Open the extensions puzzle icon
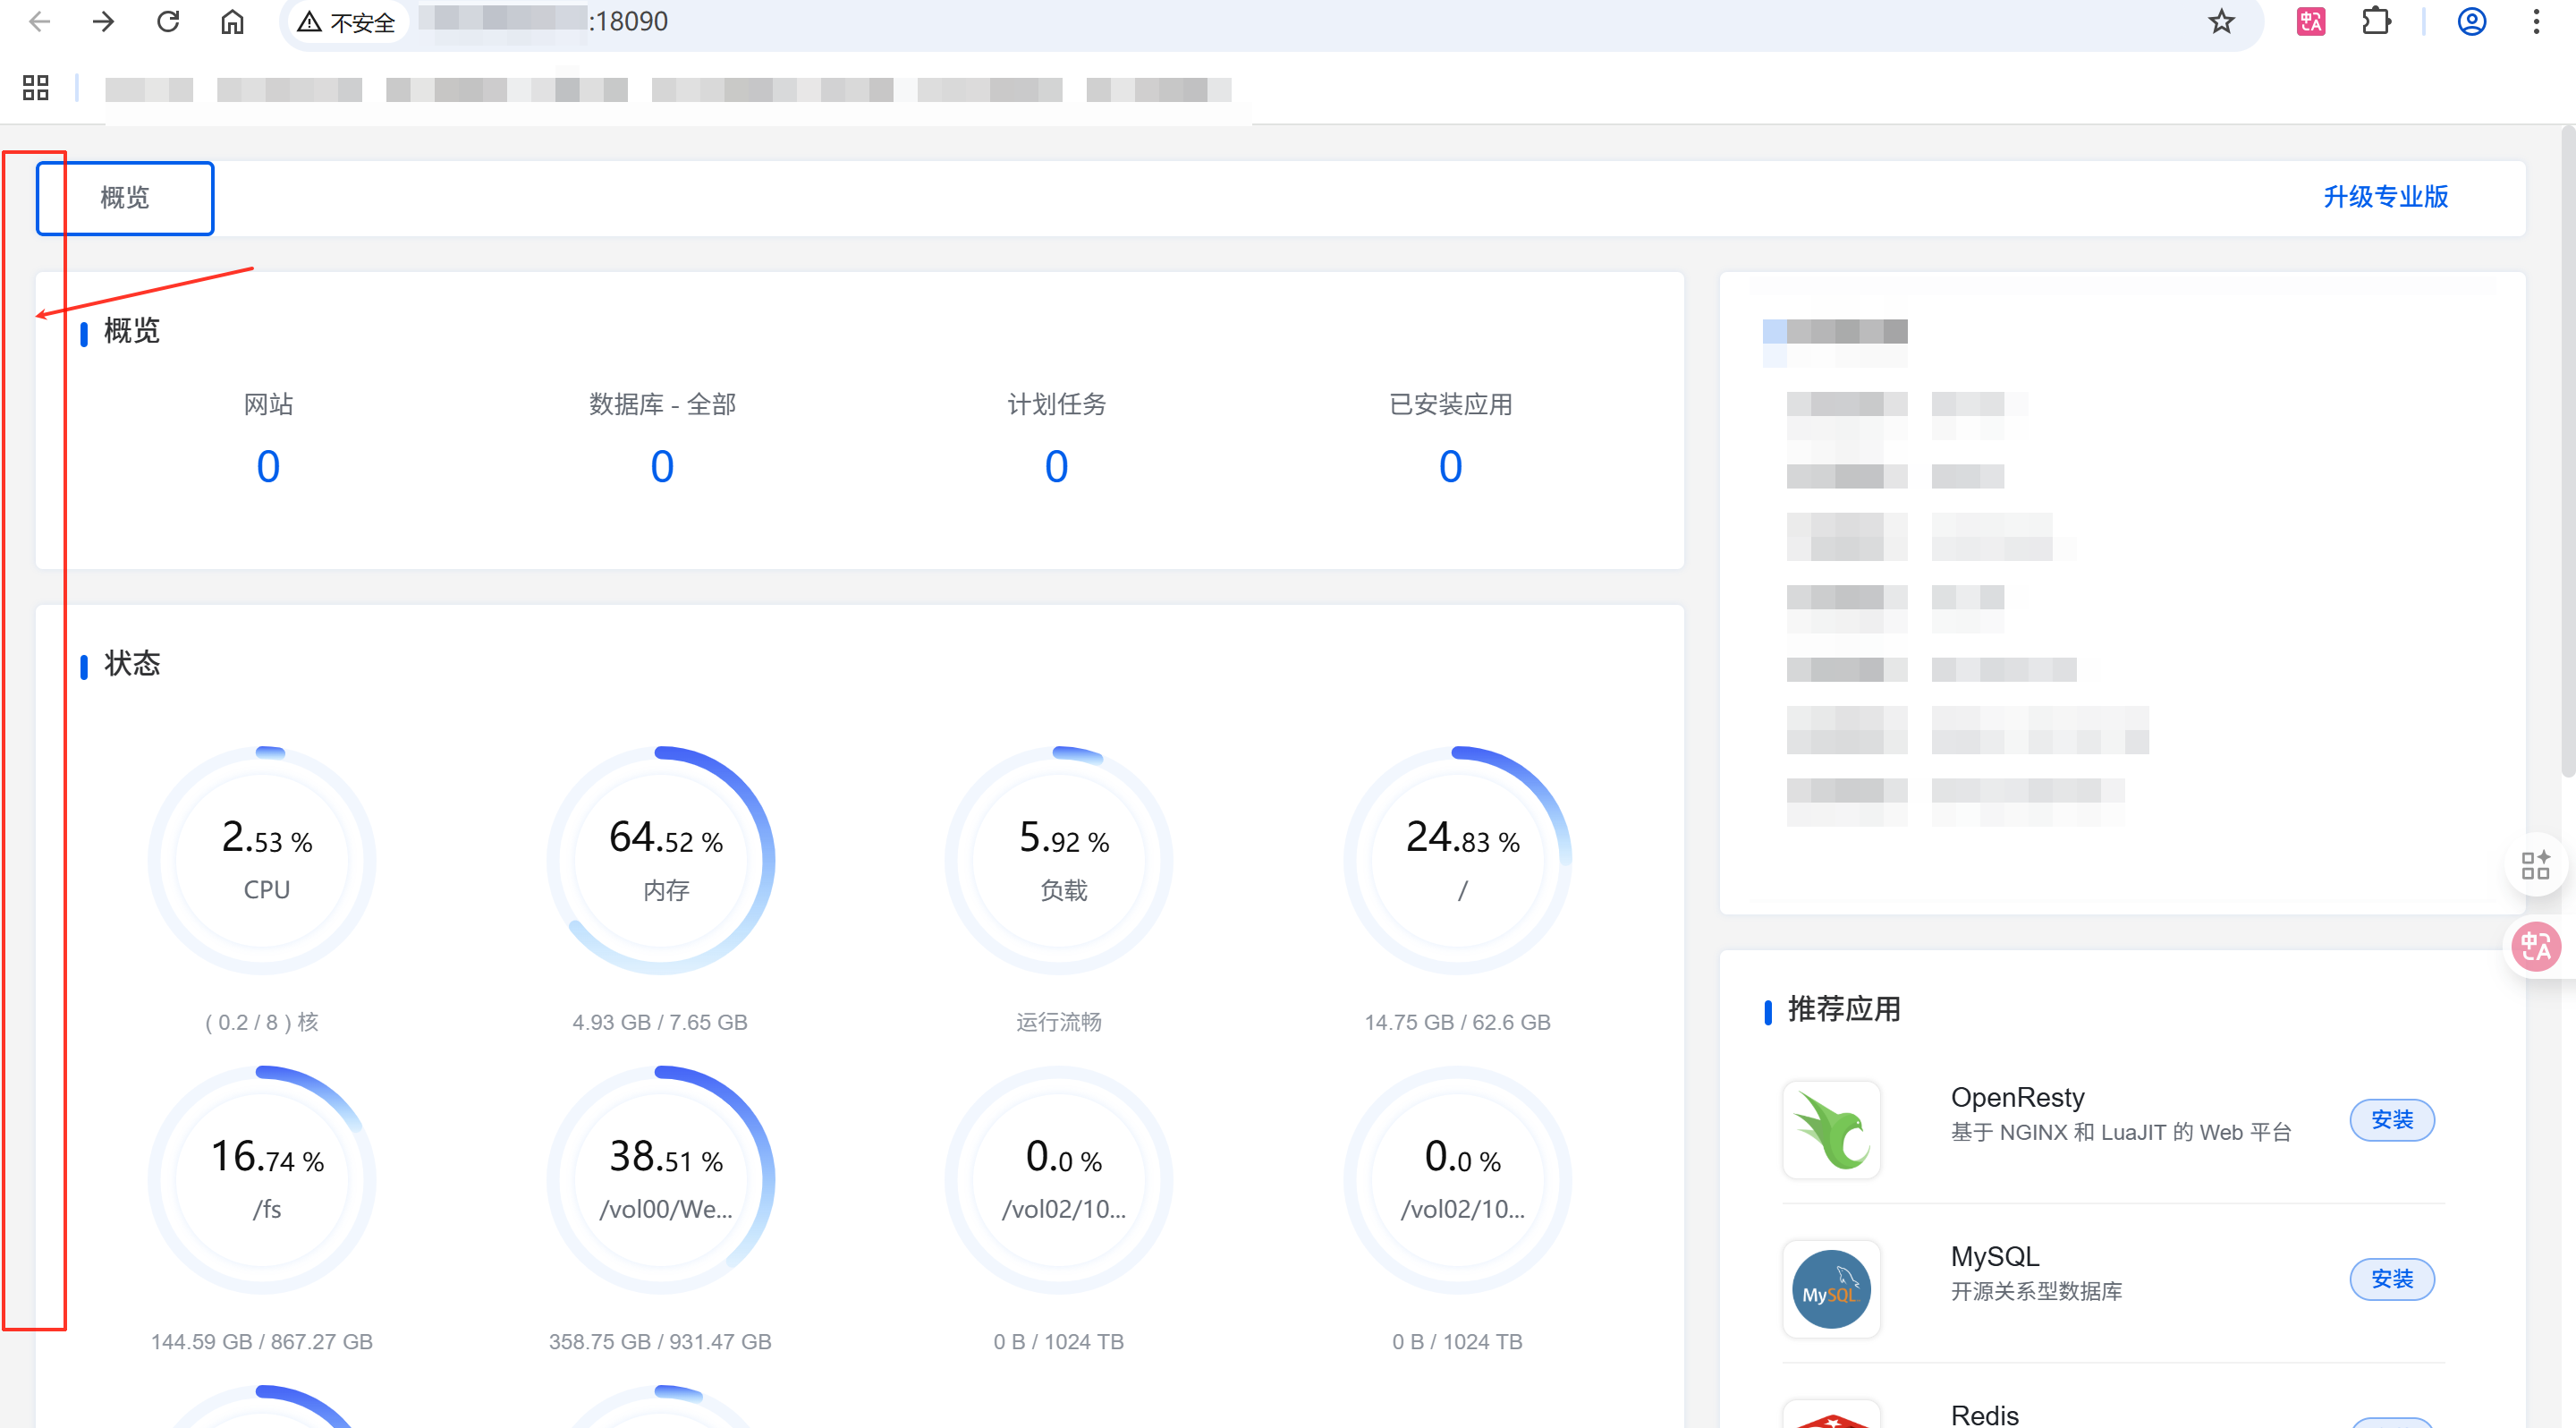Image resolution: width=2576 pixels, height=1428 pixels. click(x=2376, y=21)
